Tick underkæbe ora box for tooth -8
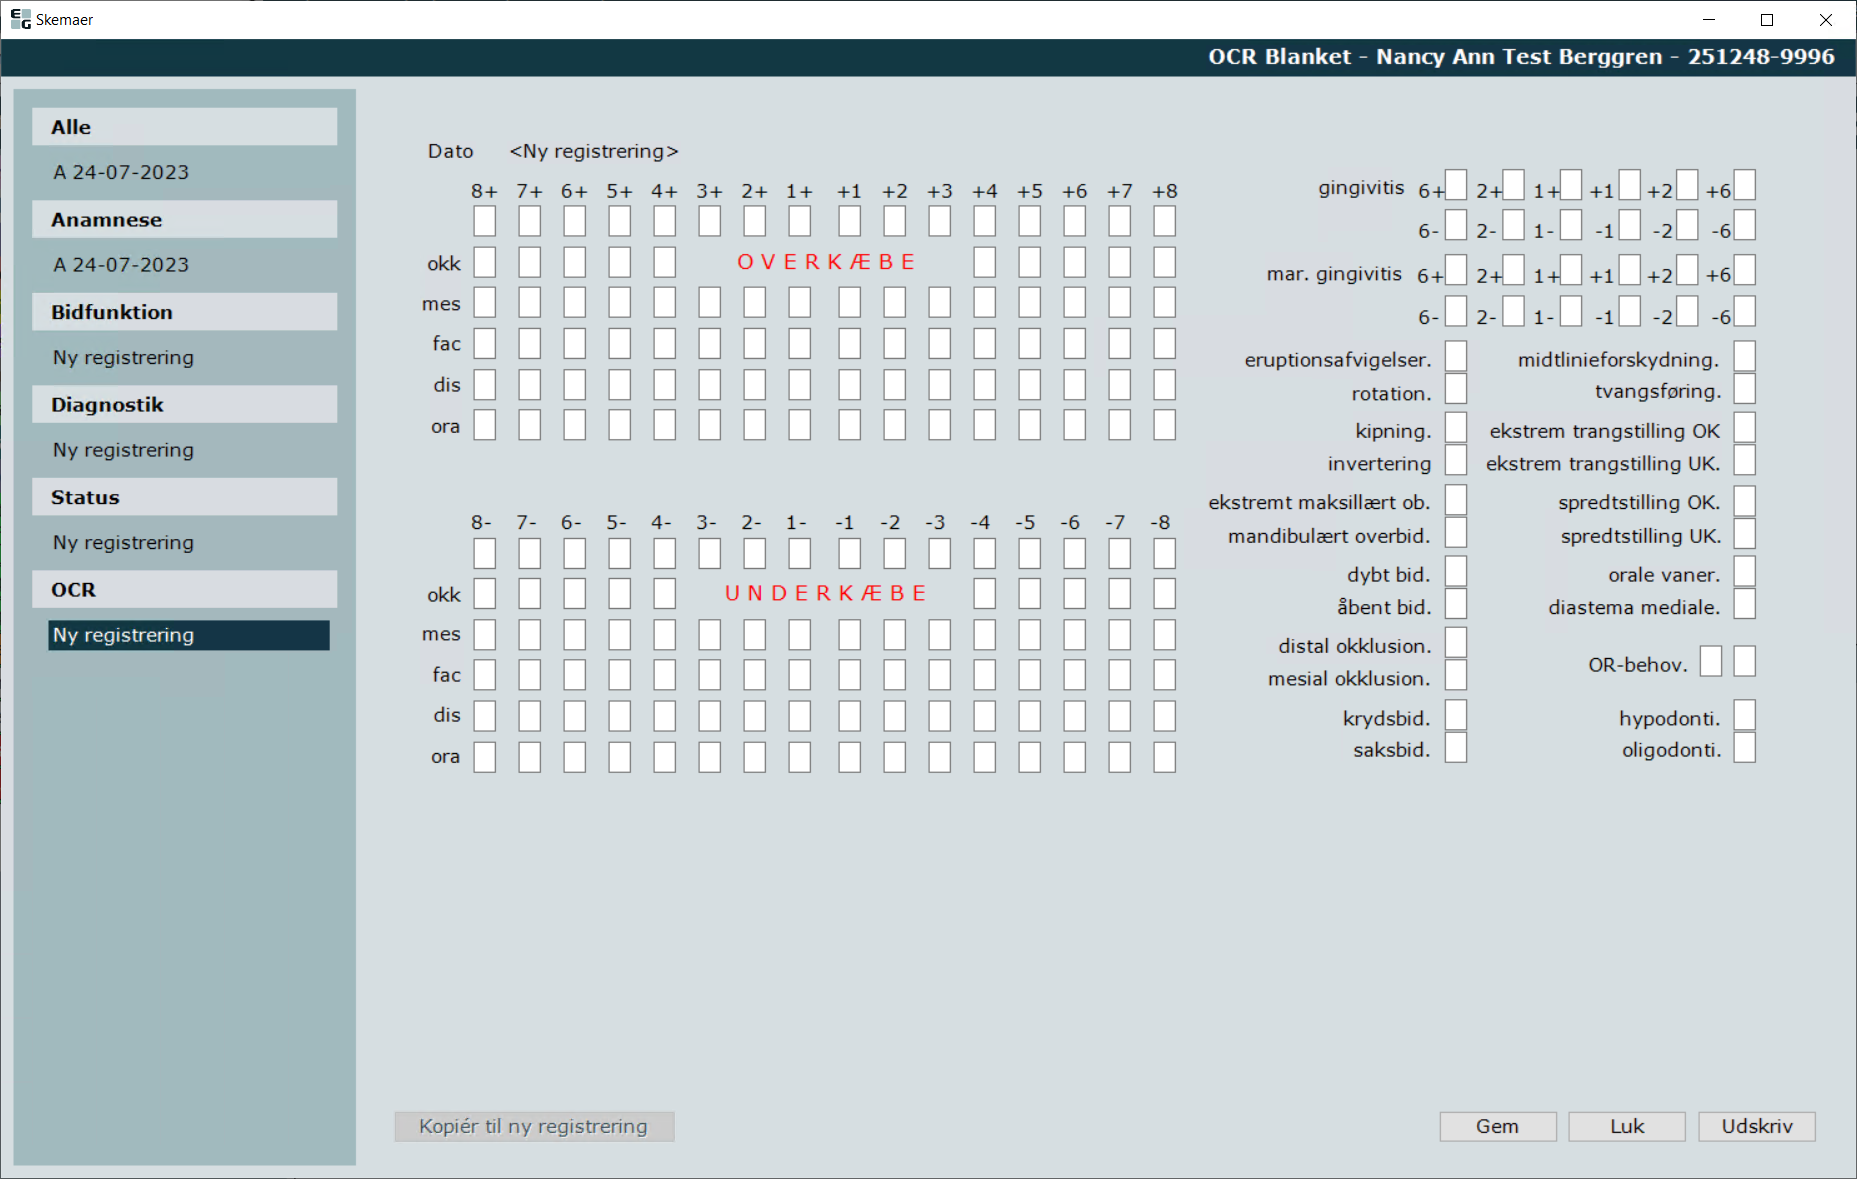Viewport: 1857px width, 1179px height. coord(1165,757)
